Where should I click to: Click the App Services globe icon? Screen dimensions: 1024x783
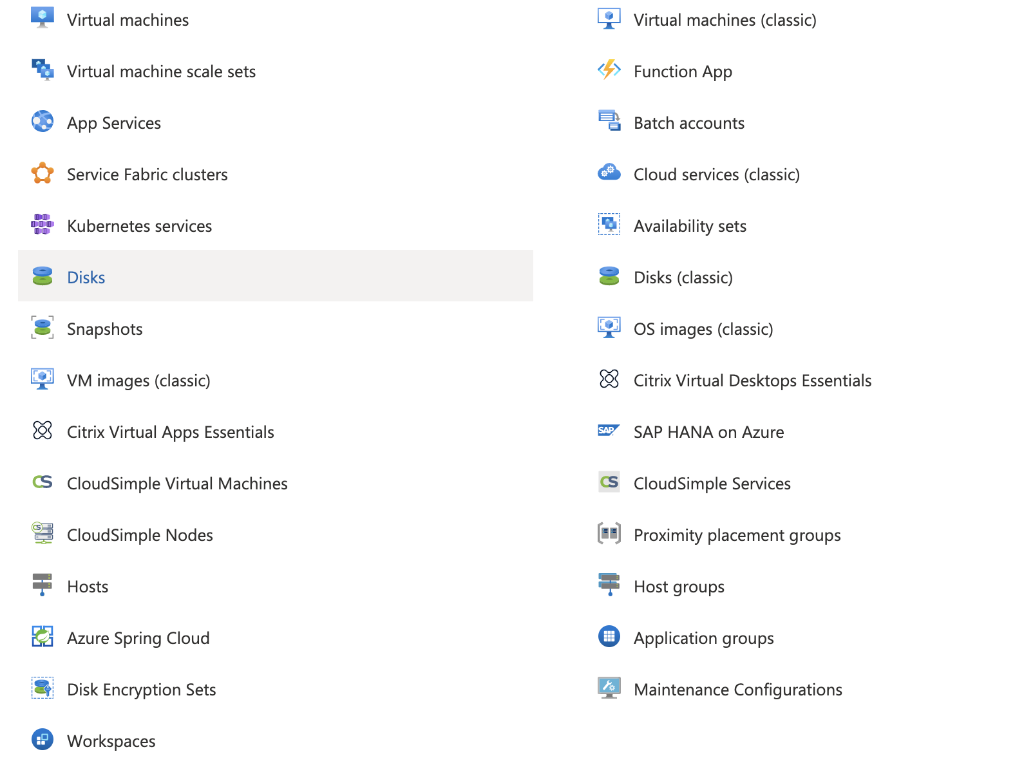pos(42,121)
